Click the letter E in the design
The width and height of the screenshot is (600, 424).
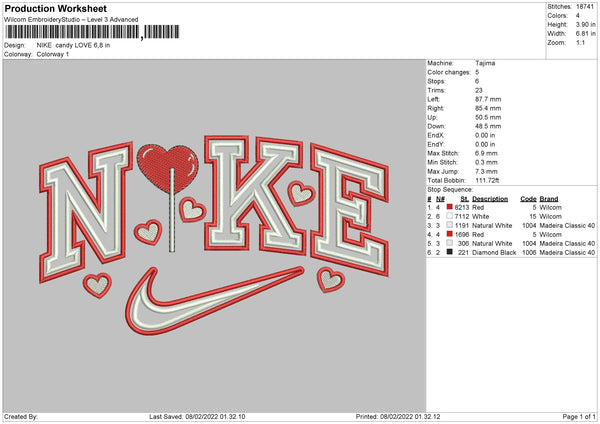pos(349,209)
